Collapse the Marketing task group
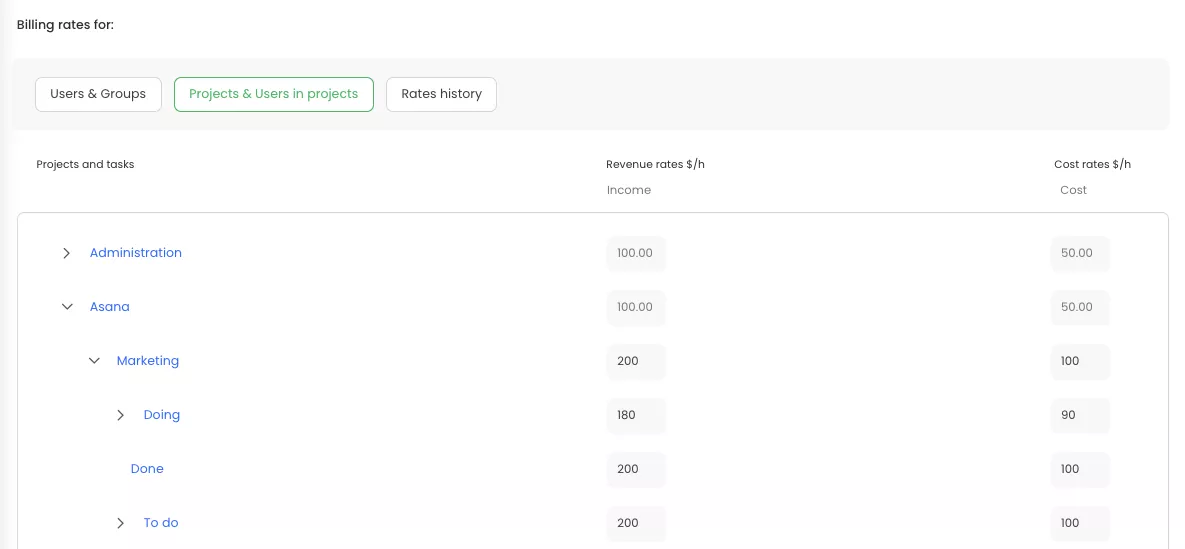 (94, 361)
